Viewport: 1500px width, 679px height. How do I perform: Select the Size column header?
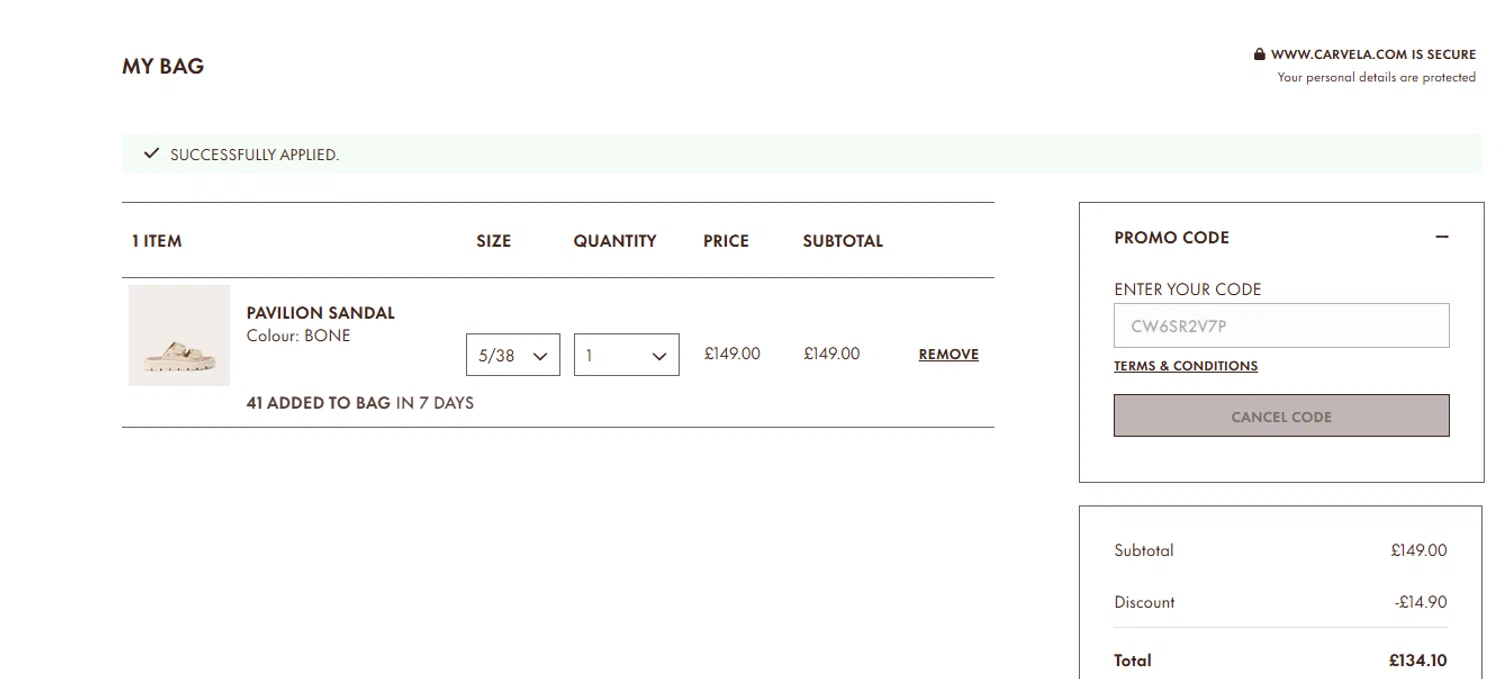[x=494, y=241]
